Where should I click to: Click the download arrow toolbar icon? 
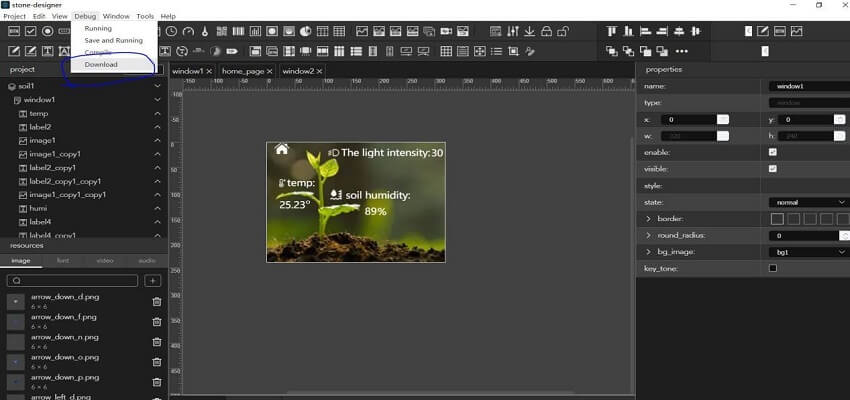click(530, 31)
